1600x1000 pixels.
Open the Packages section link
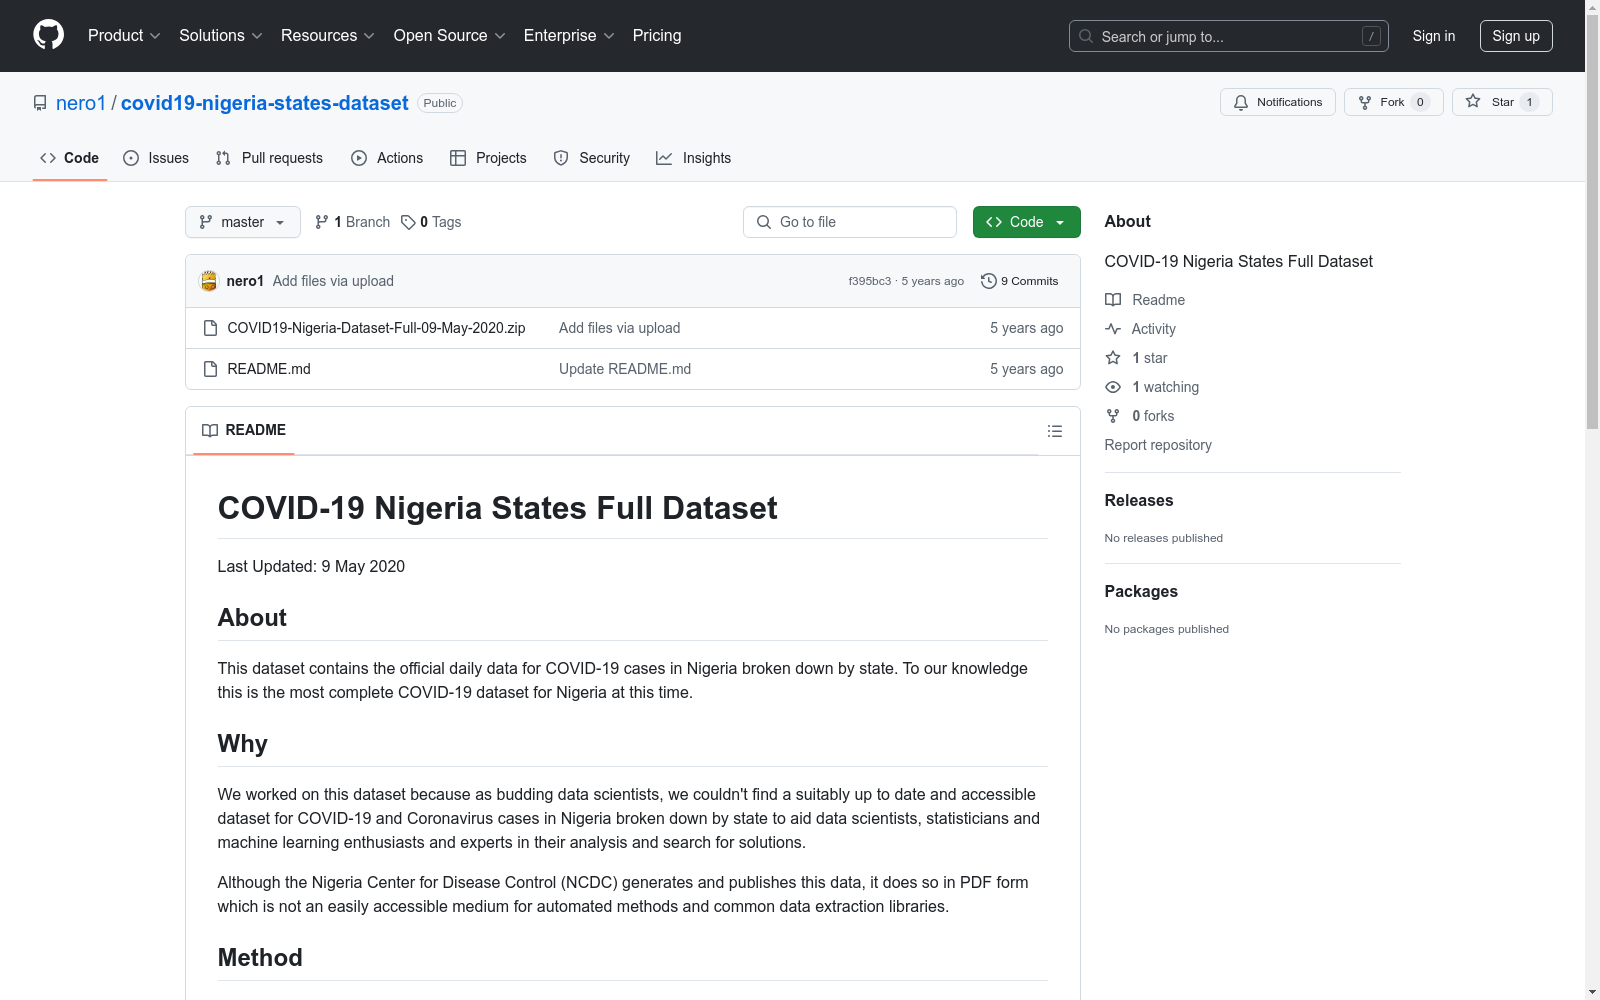pos(1141,591)
